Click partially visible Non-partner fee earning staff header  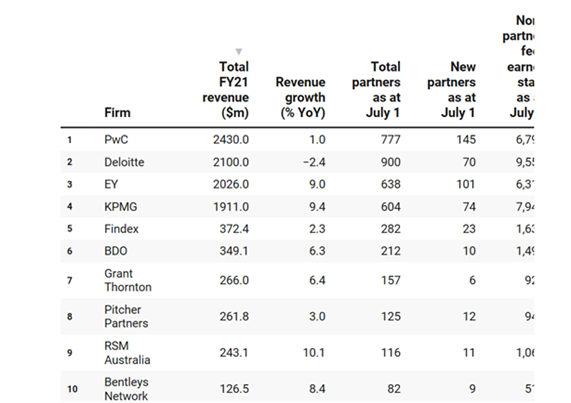[x=518, y=66]
